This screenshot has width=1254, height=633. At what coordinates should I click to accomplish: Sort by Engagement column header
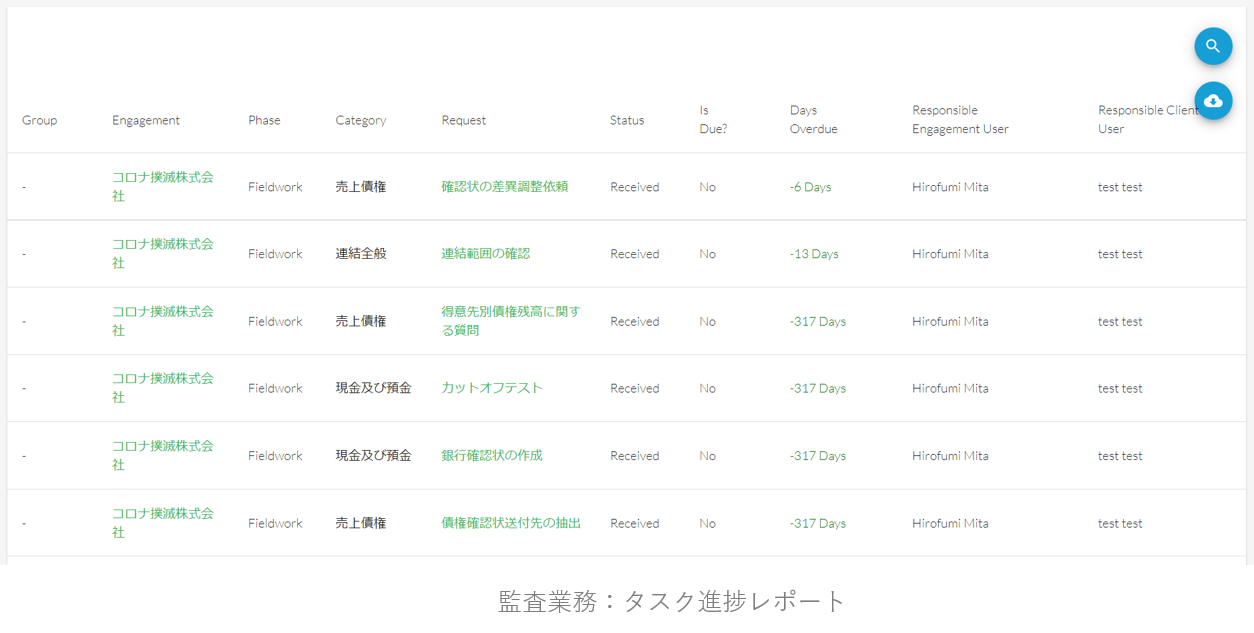(146, 120)
